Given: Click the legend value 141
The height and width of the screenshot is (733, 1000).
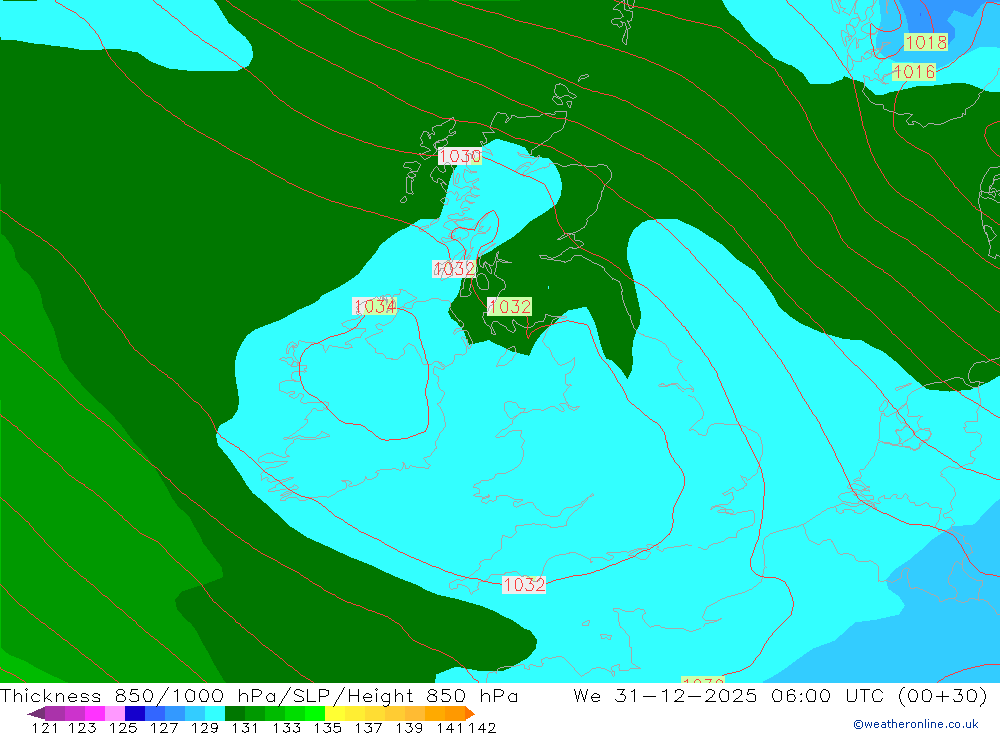Looking at the screenshot, I should (x=450, y=727).
